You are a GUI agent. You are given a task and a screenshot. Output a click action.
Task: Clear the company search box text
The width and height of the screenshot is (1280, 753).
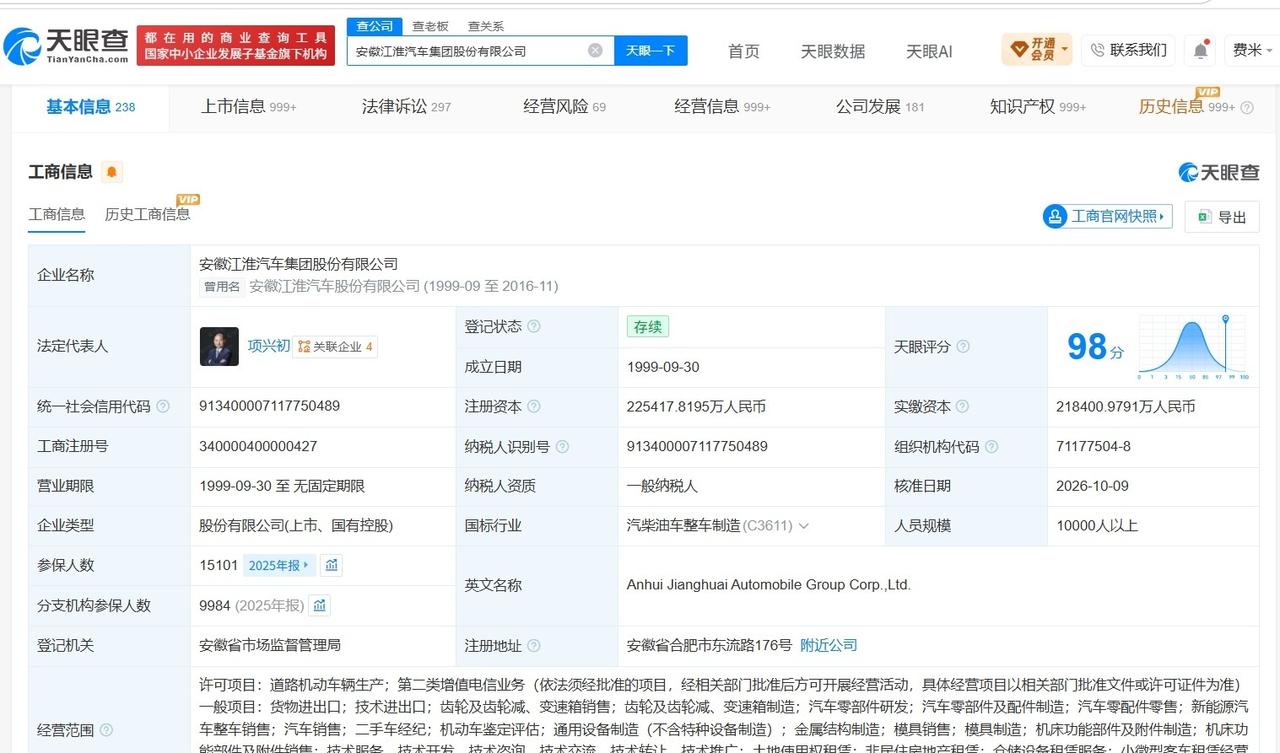(x=595, y=50)
